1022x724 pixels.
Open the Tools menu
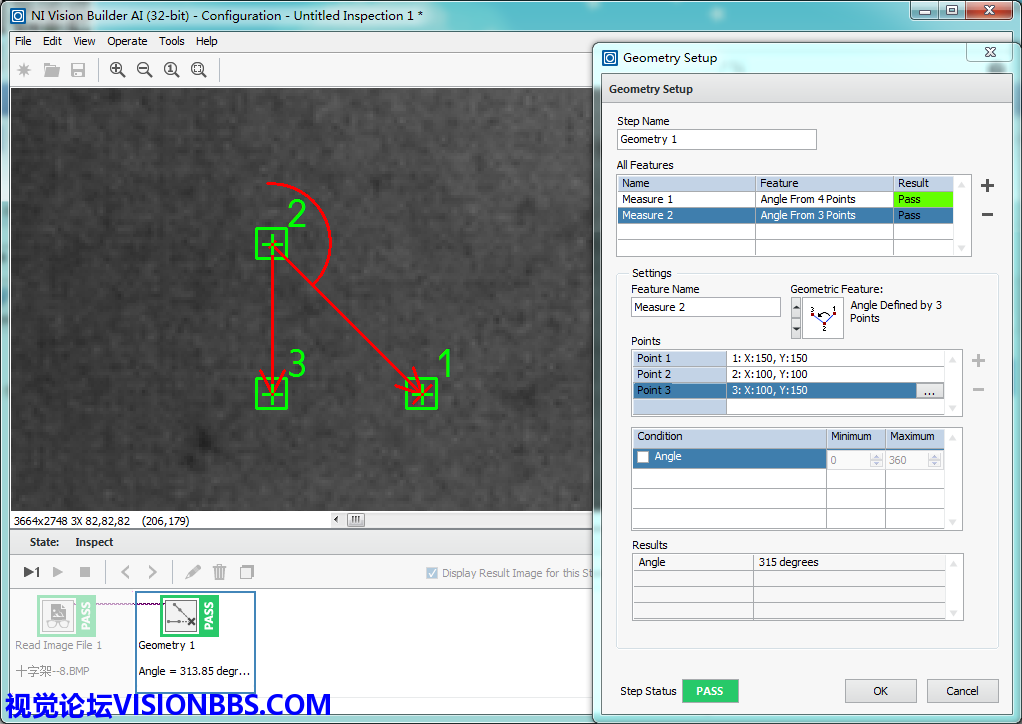172,41
